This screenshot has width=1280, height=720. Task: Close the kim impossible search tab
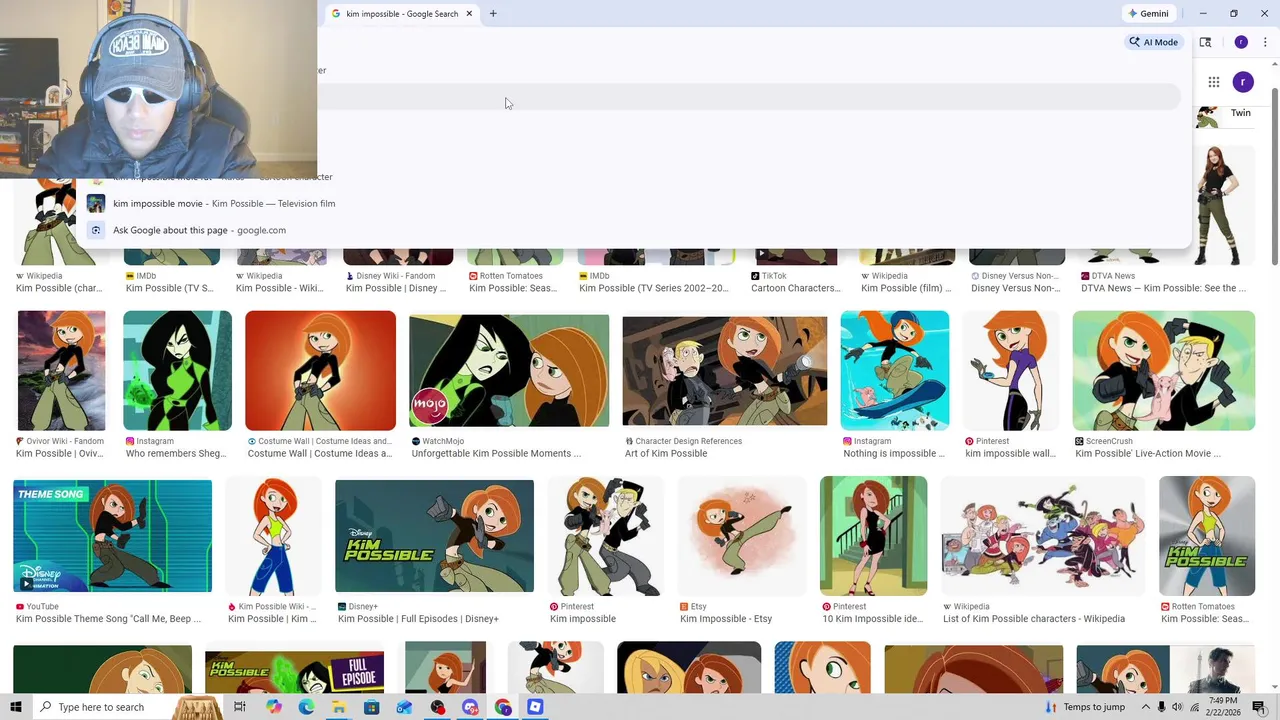pos(469,14)
